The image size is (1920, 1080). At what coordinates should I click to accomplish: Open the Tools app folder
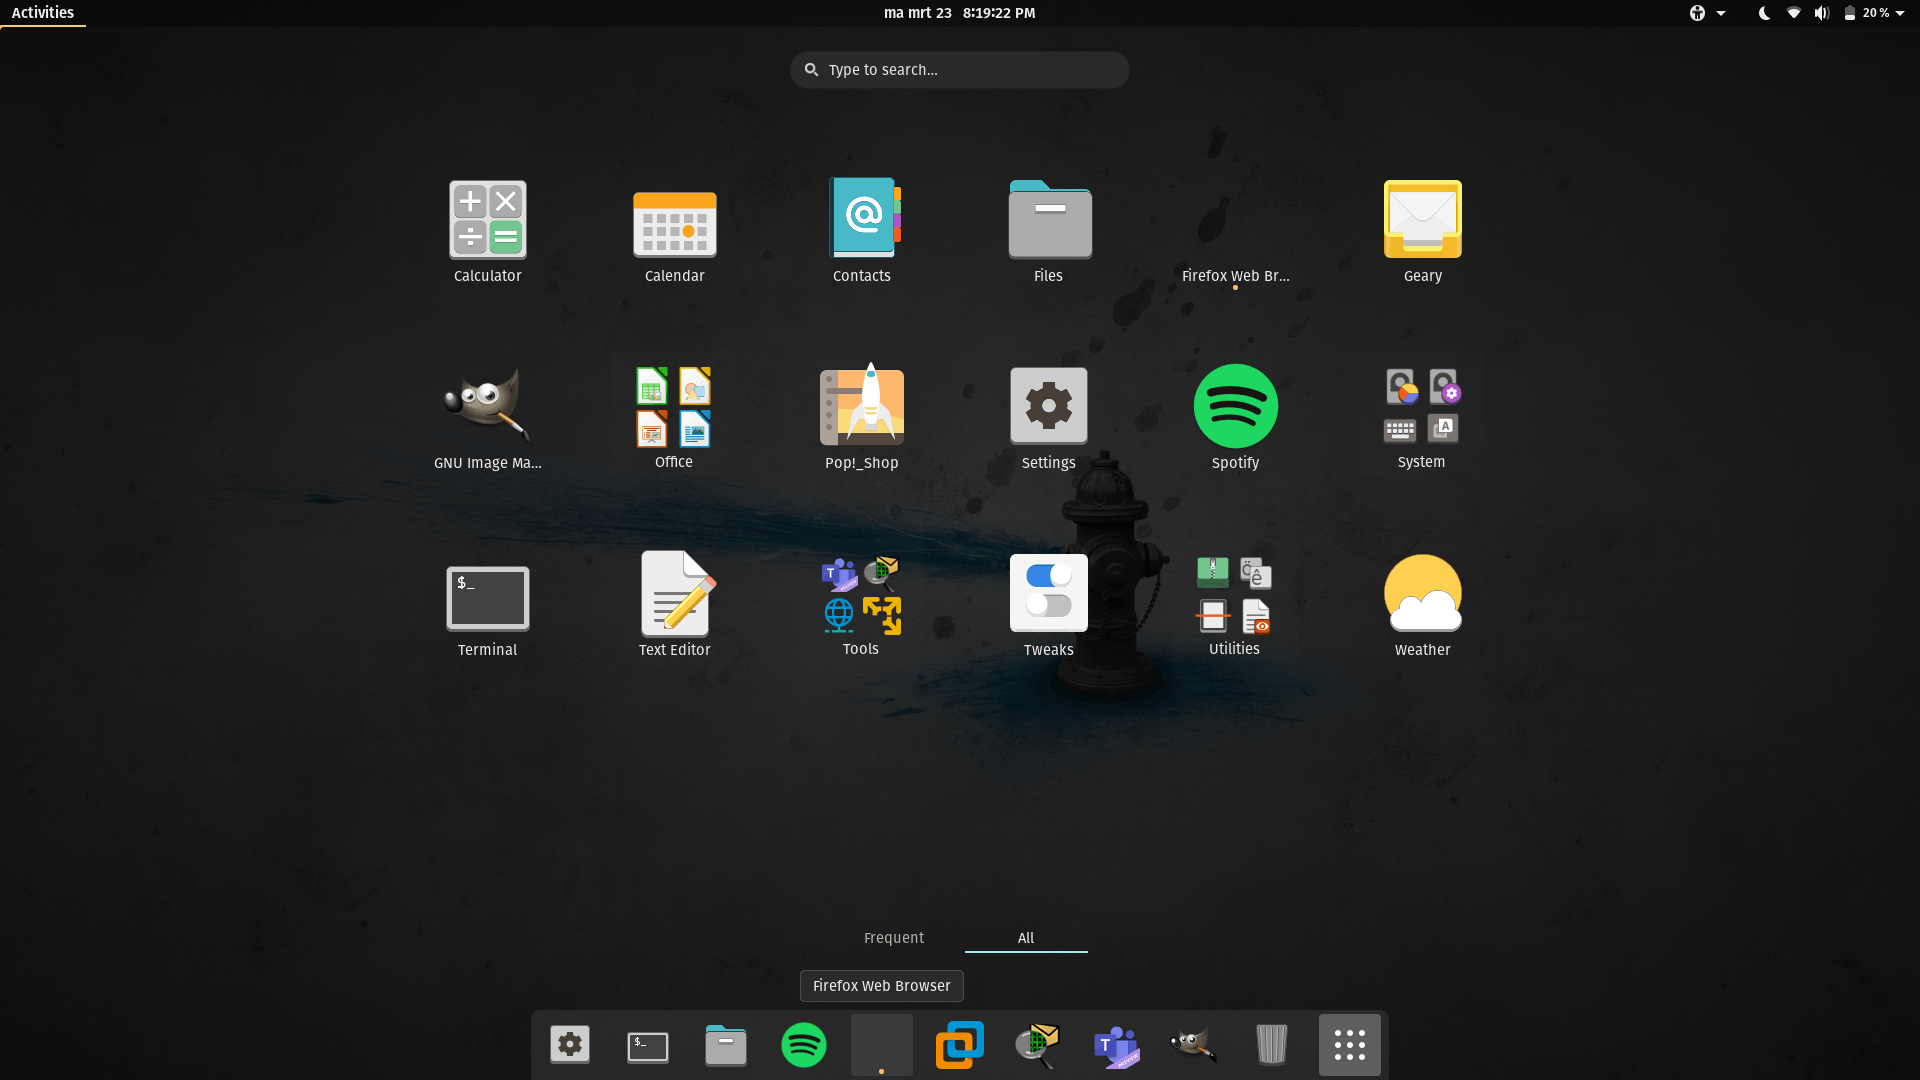(x=861, y=606)
